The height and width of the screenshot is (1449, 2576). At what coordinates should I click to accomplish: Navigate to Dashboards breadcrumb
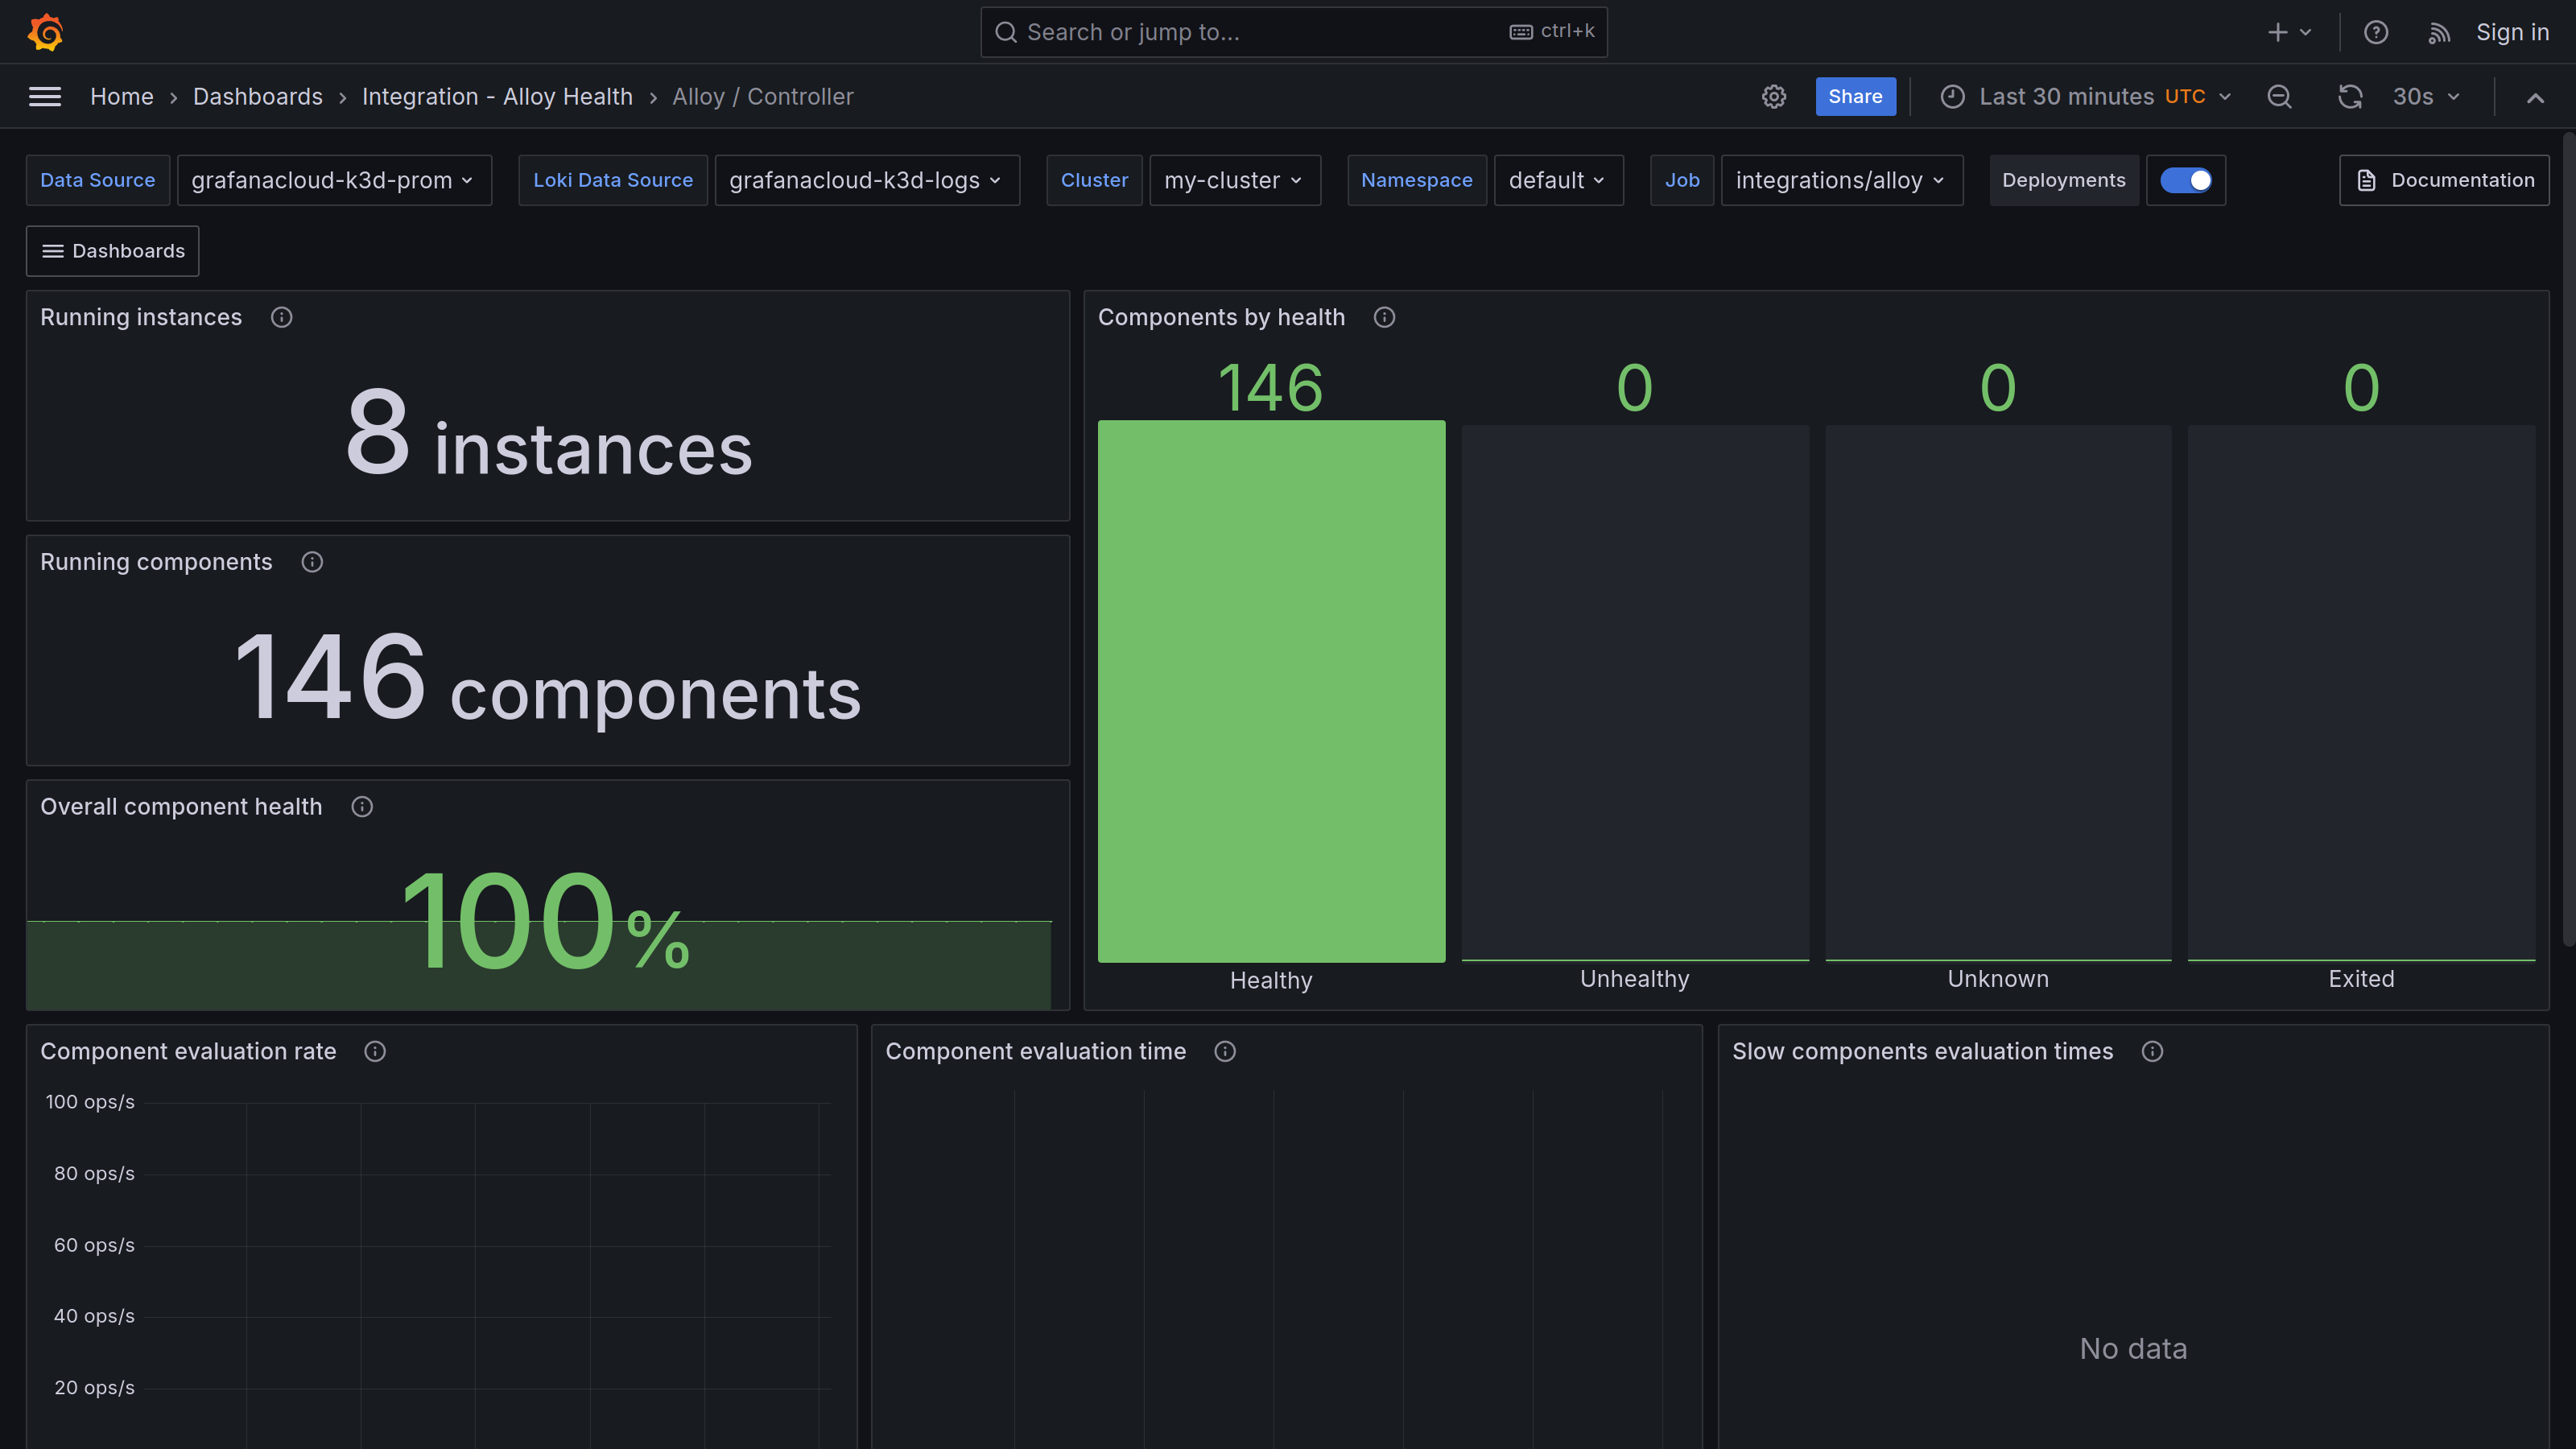pos(257,96)
